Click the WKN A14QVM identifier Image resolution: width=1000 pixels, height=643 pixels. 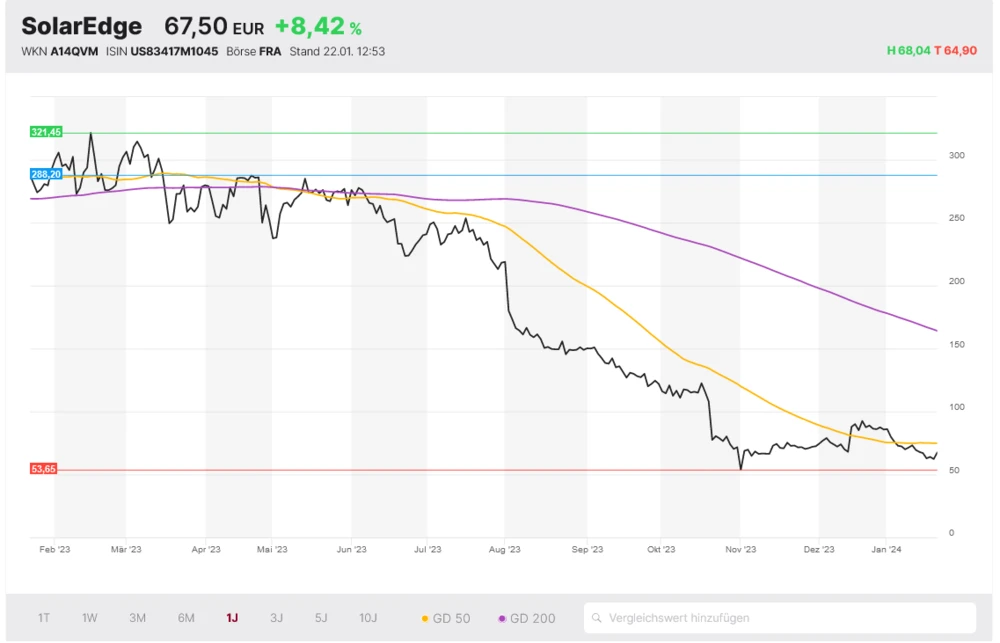60,51
